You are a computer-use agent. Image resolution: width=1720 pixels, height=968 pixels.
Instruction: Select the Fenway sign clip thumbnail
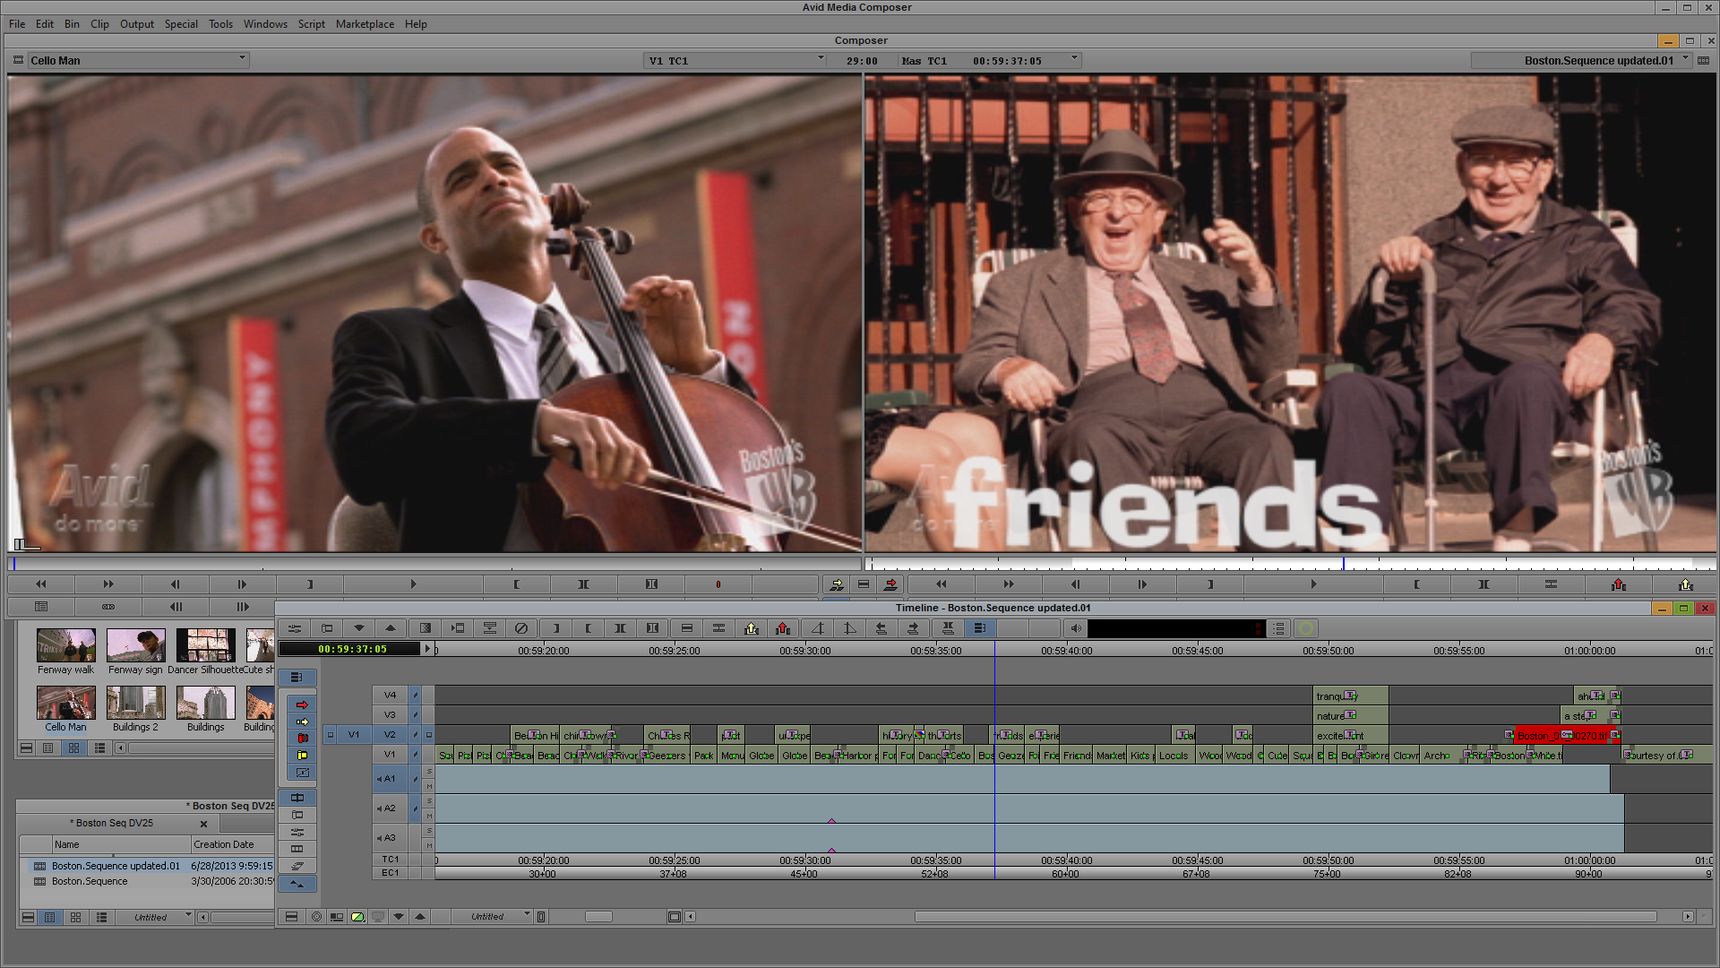pyautogui.click(x=135, y=646)
